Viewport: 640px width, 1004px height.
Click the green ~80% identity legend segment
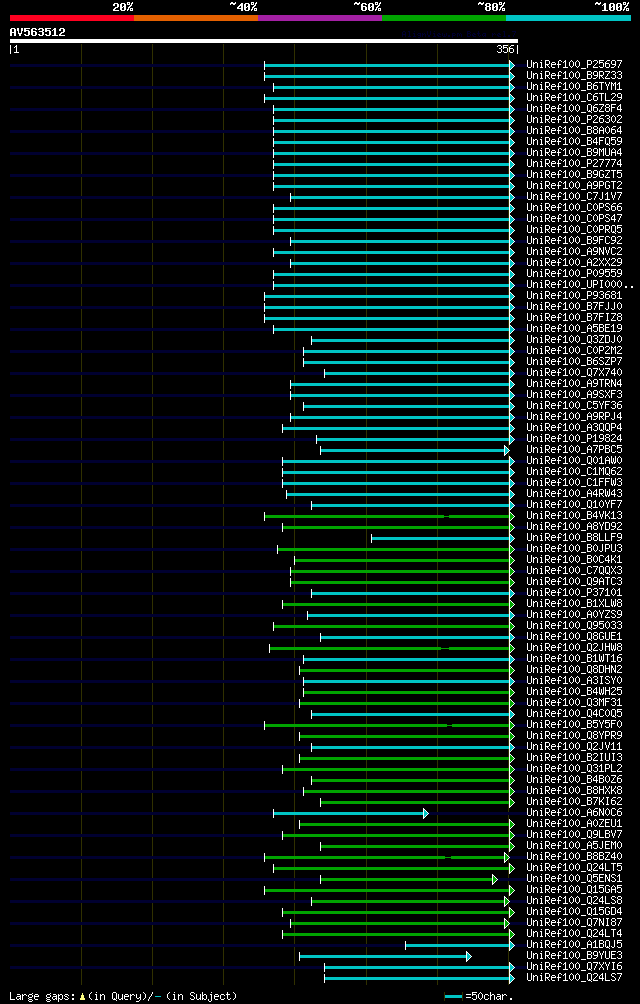[444, 18]
